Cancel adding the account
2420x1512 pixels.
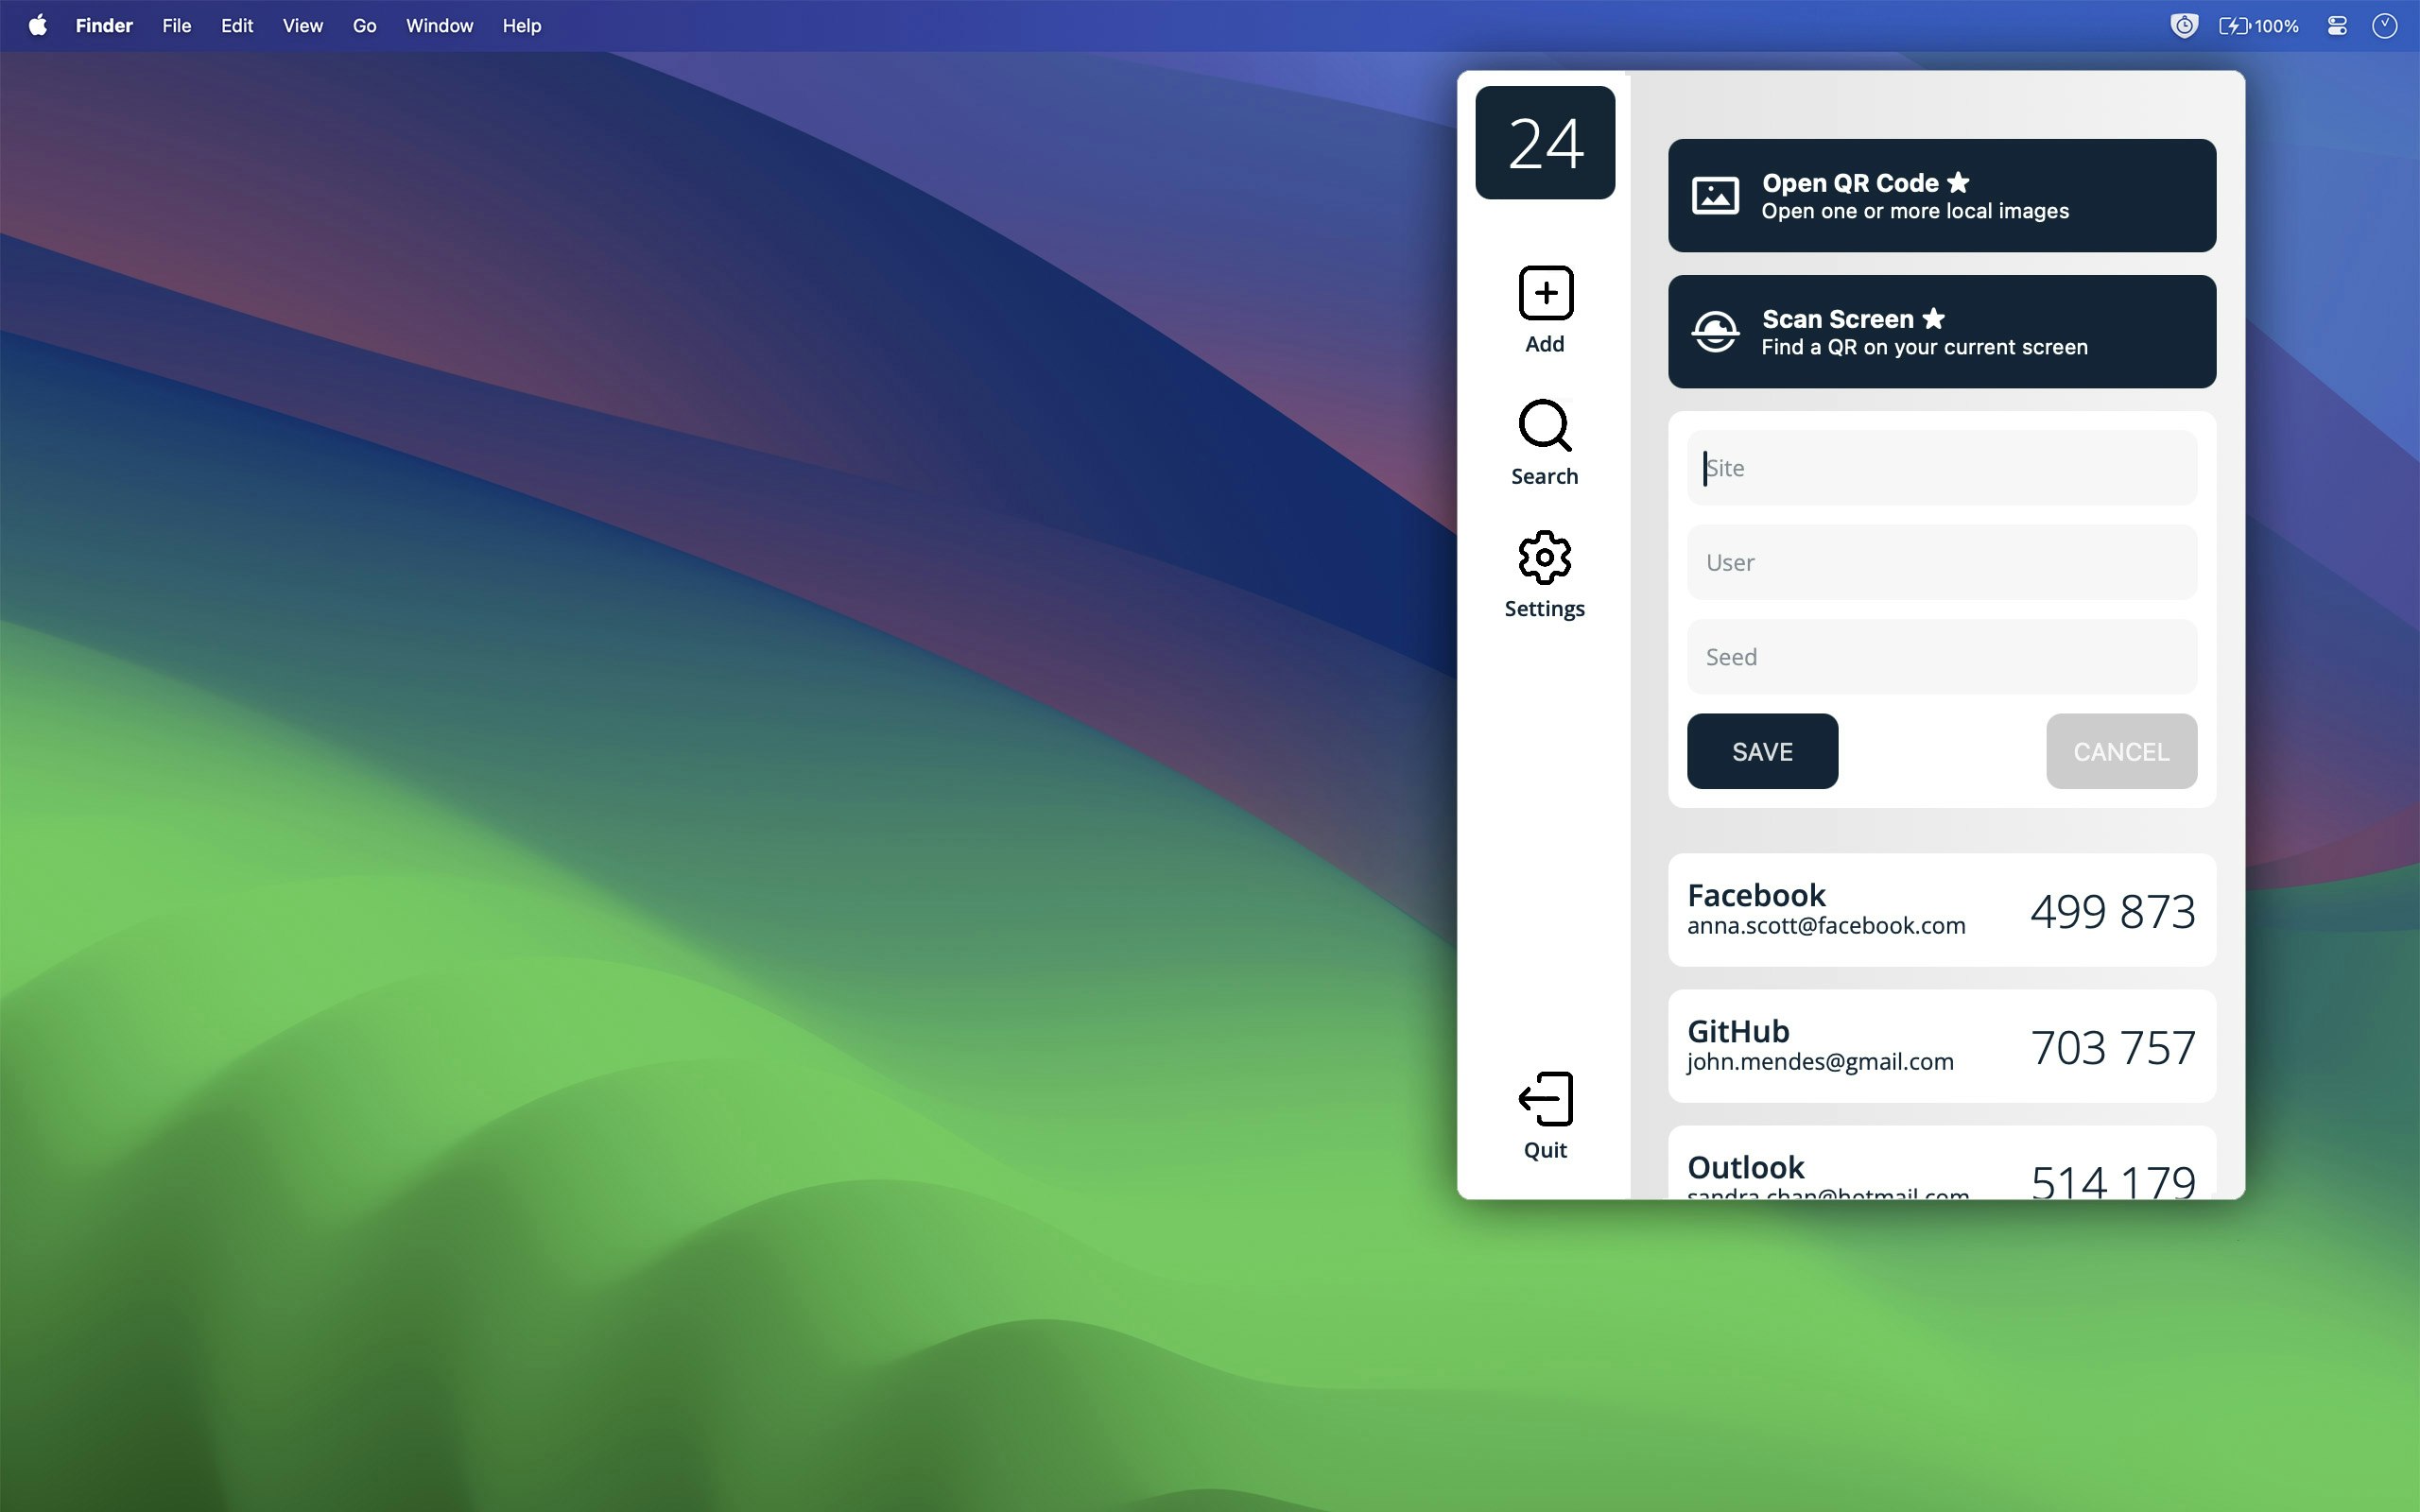click(2121, 751)
